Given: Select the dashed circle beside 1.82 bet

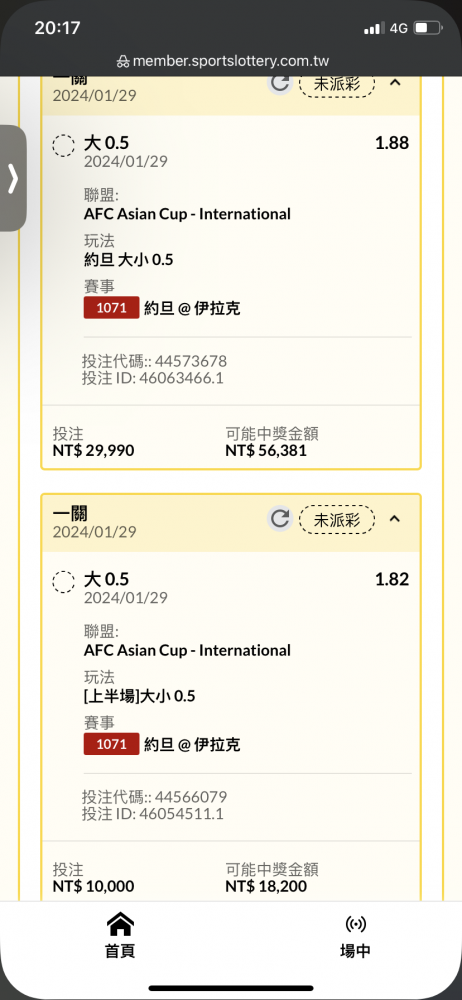Looking at the screenshot, I should (63, 582).
